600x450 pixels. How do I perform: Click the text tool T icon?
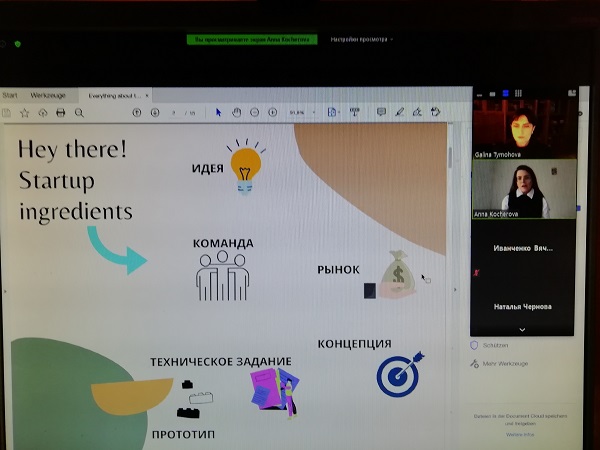coord(355,112)
